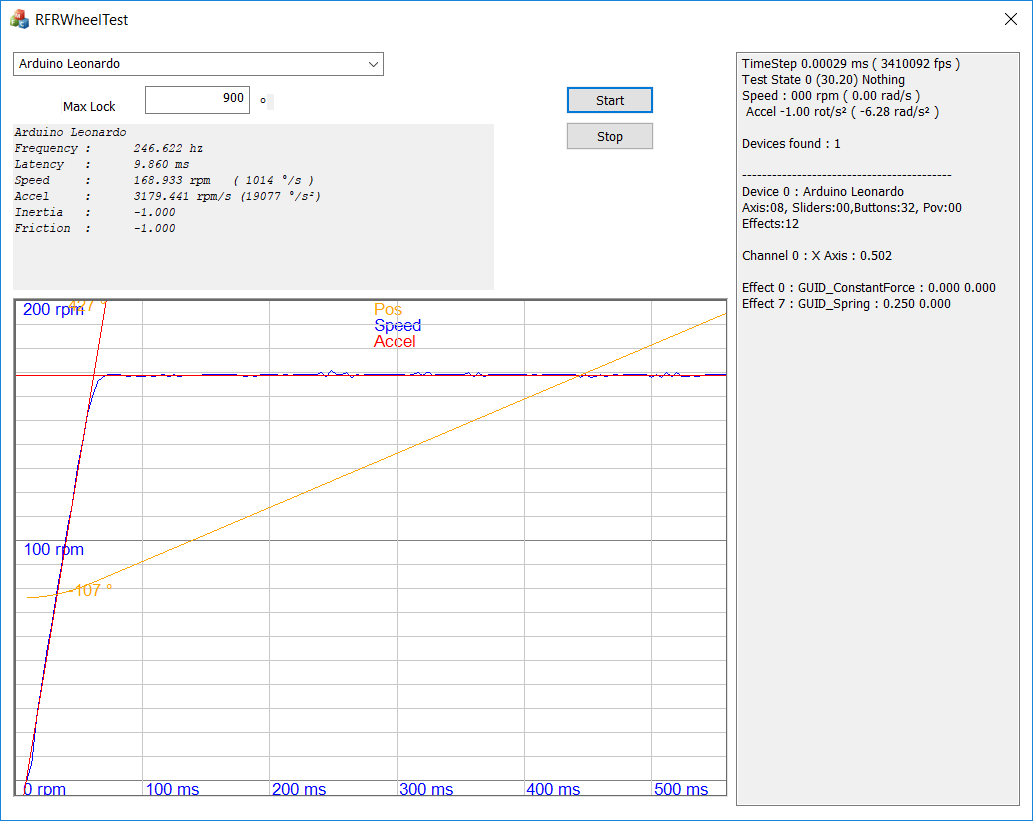The height and width of the screenshot is (821, 1033).
Task: Click the 100 rpm axis label
Action: 54,550
